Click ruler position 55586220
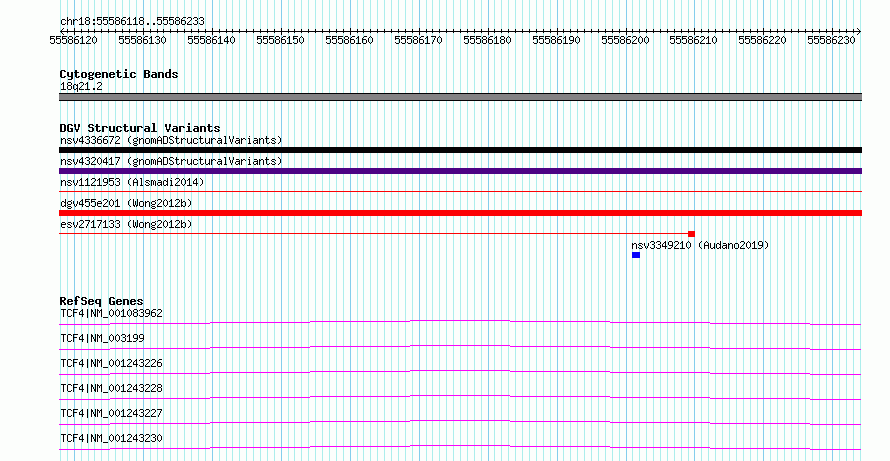The image size is (890, 461). pyautogui.click(x=762, y=40)
